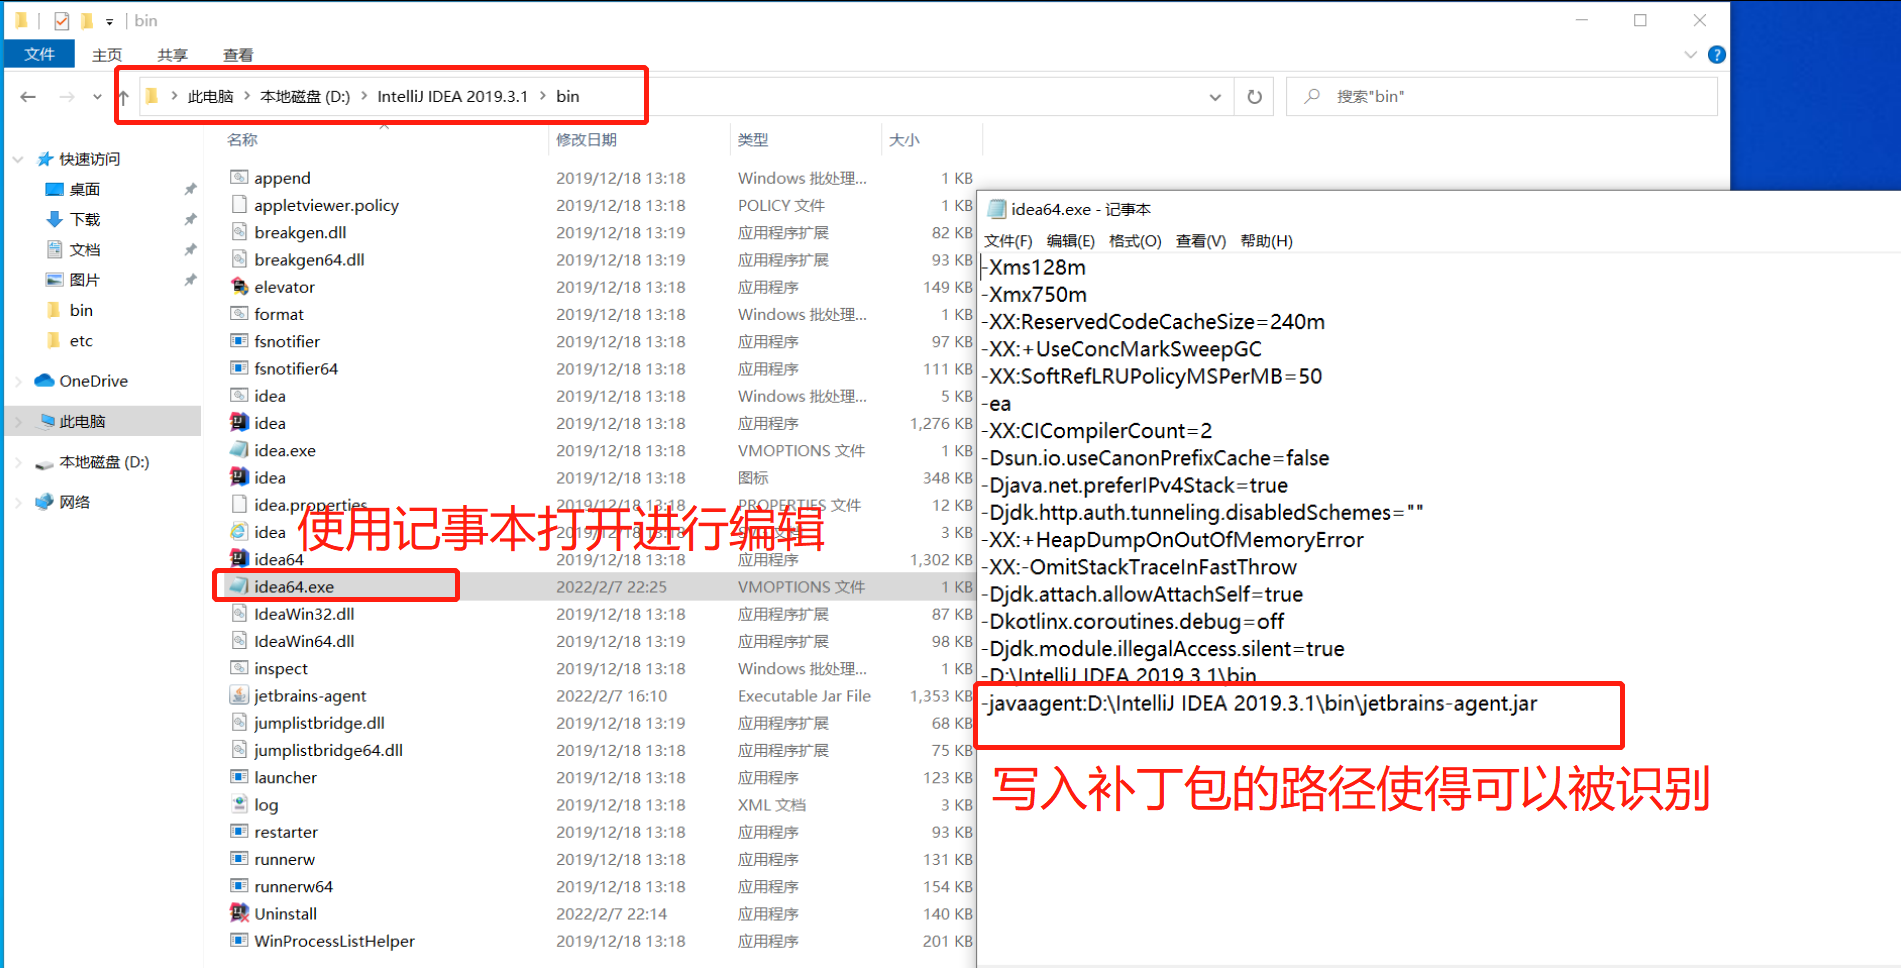Click the elevator application icon

[239, 287]
